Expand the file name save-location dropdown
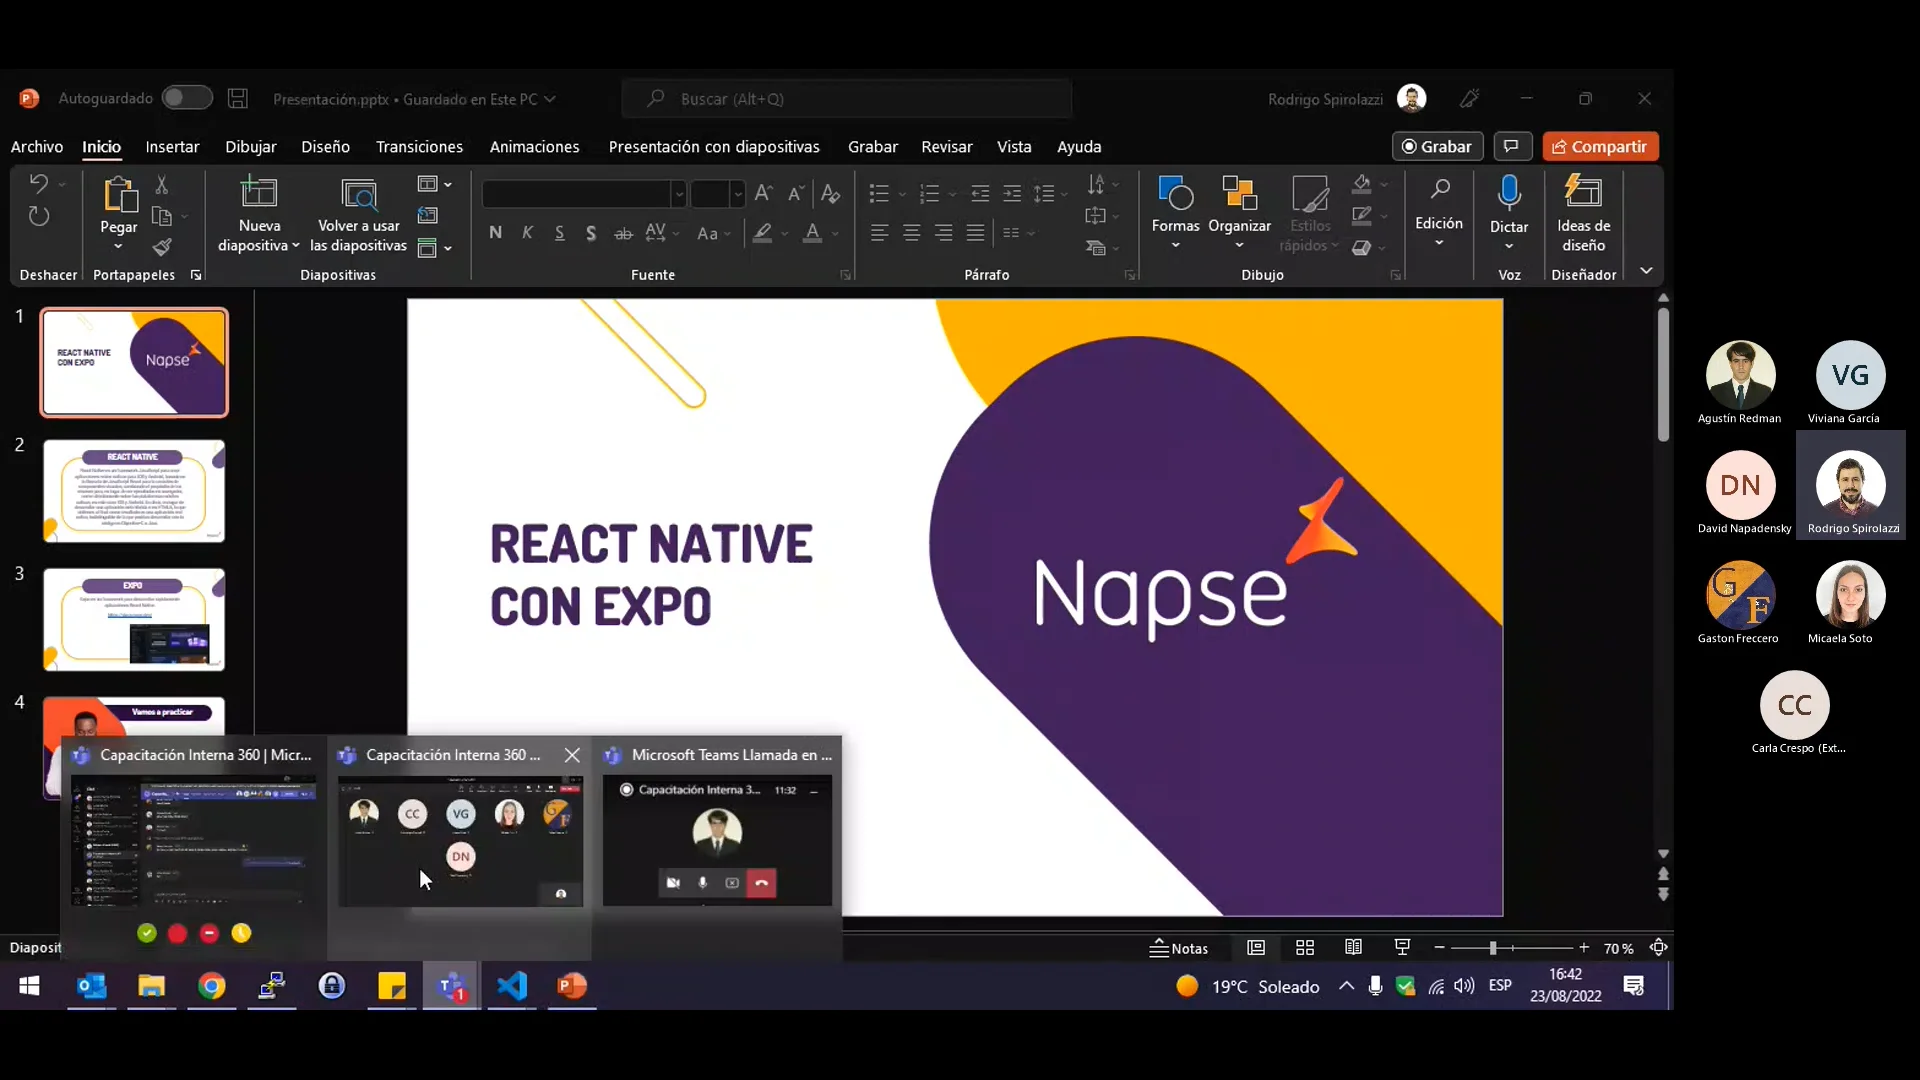 tap(550, 99)
